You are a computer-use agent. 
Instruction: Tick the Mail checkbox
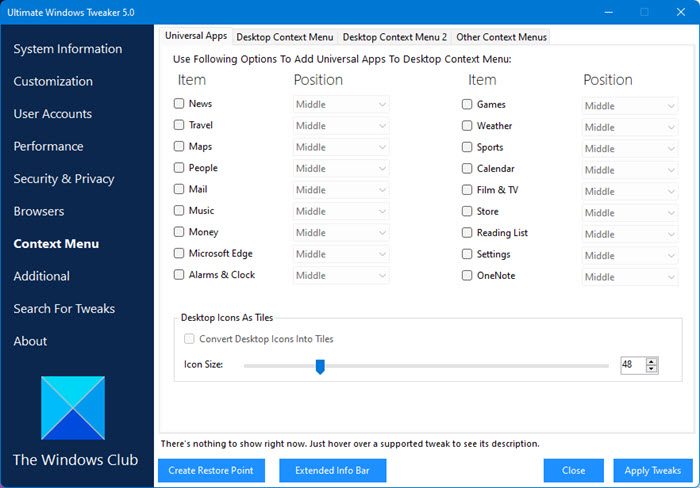click(179, 189)
